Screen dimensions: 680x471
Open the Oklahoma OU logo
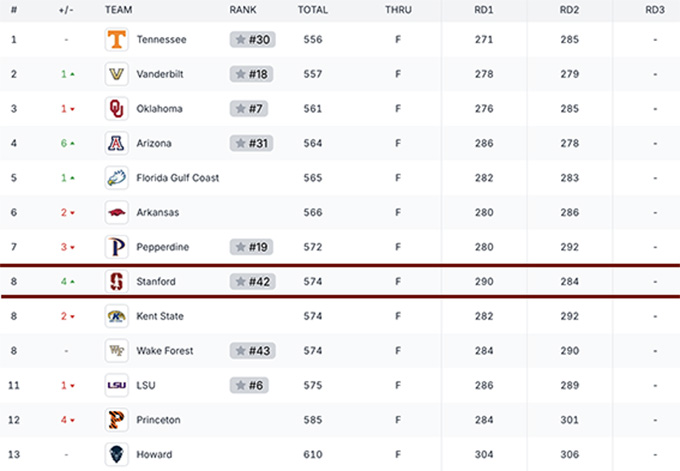117,108
